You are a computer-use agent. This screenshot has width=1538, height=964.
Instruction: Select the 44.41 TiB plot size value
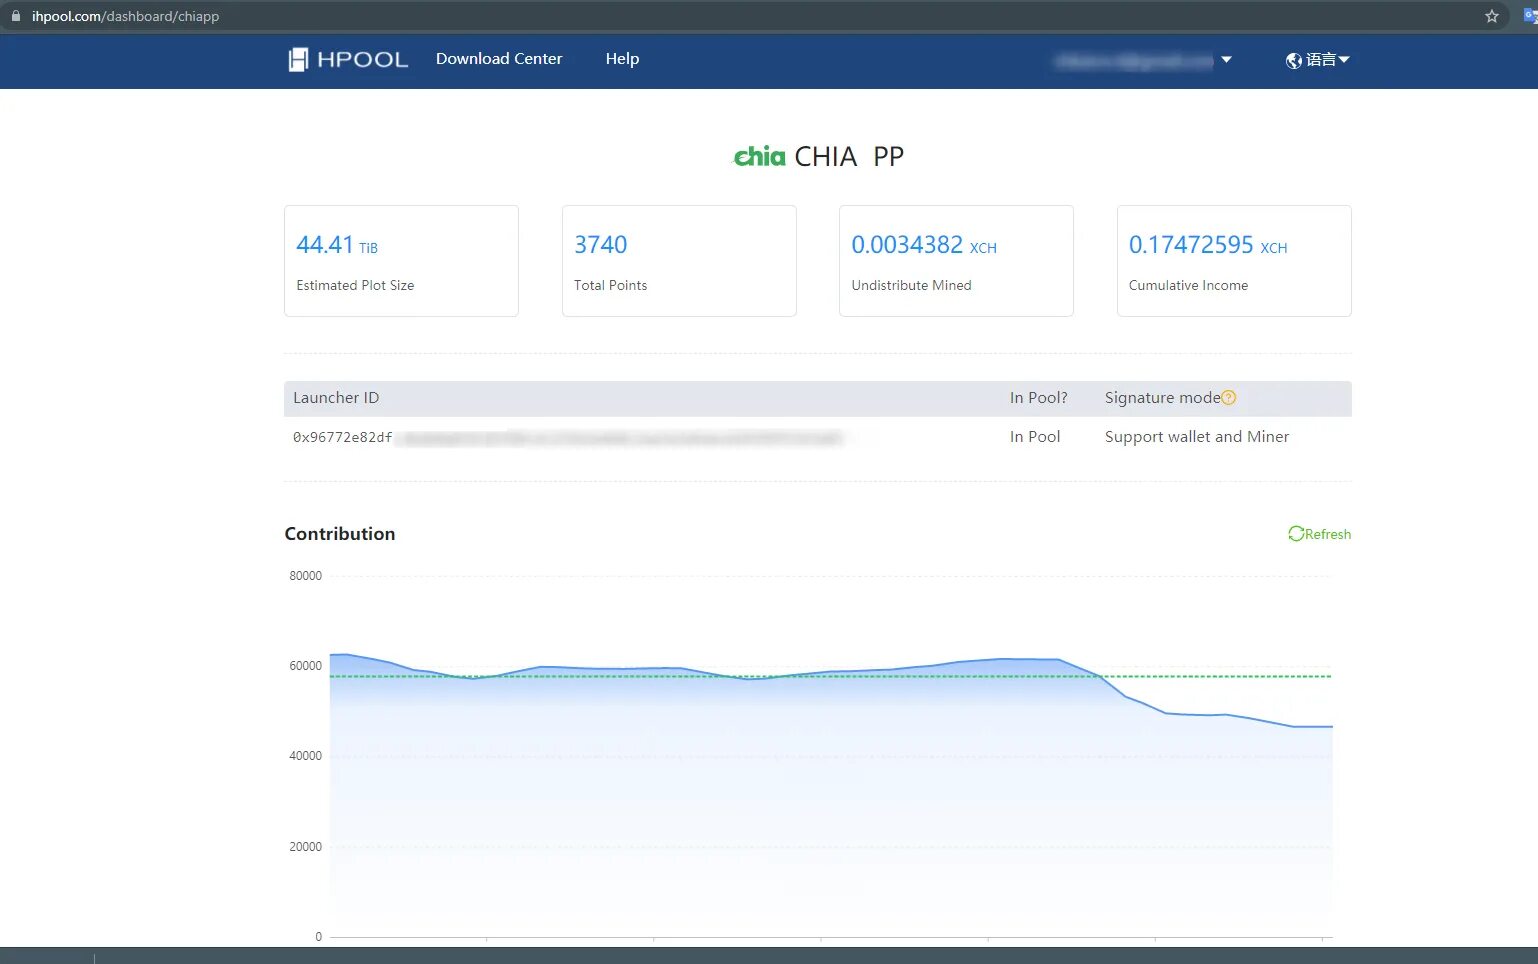[x=337, y=245]
